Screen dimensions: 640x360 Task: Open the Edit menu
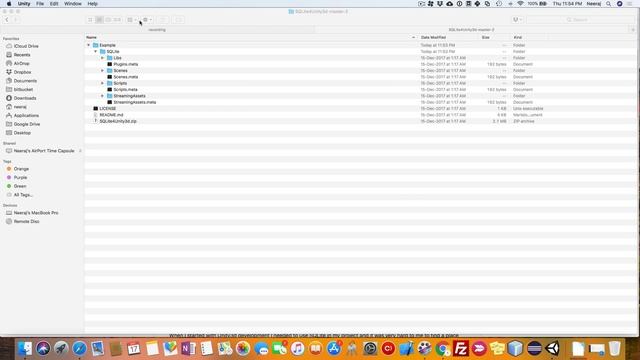point(54,4)
